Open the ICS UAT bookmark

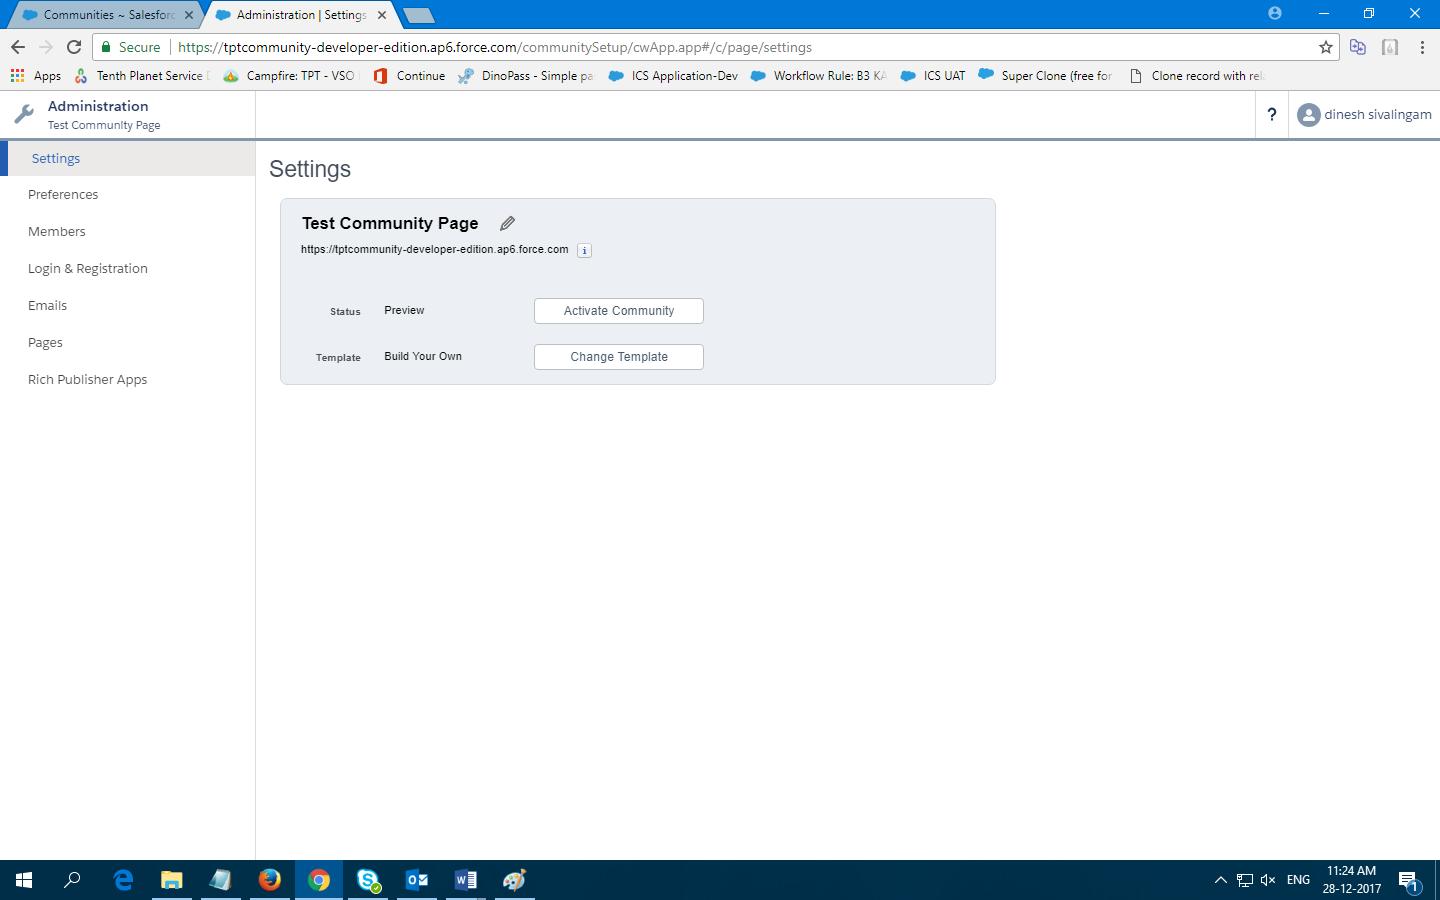tap(933, 76)
